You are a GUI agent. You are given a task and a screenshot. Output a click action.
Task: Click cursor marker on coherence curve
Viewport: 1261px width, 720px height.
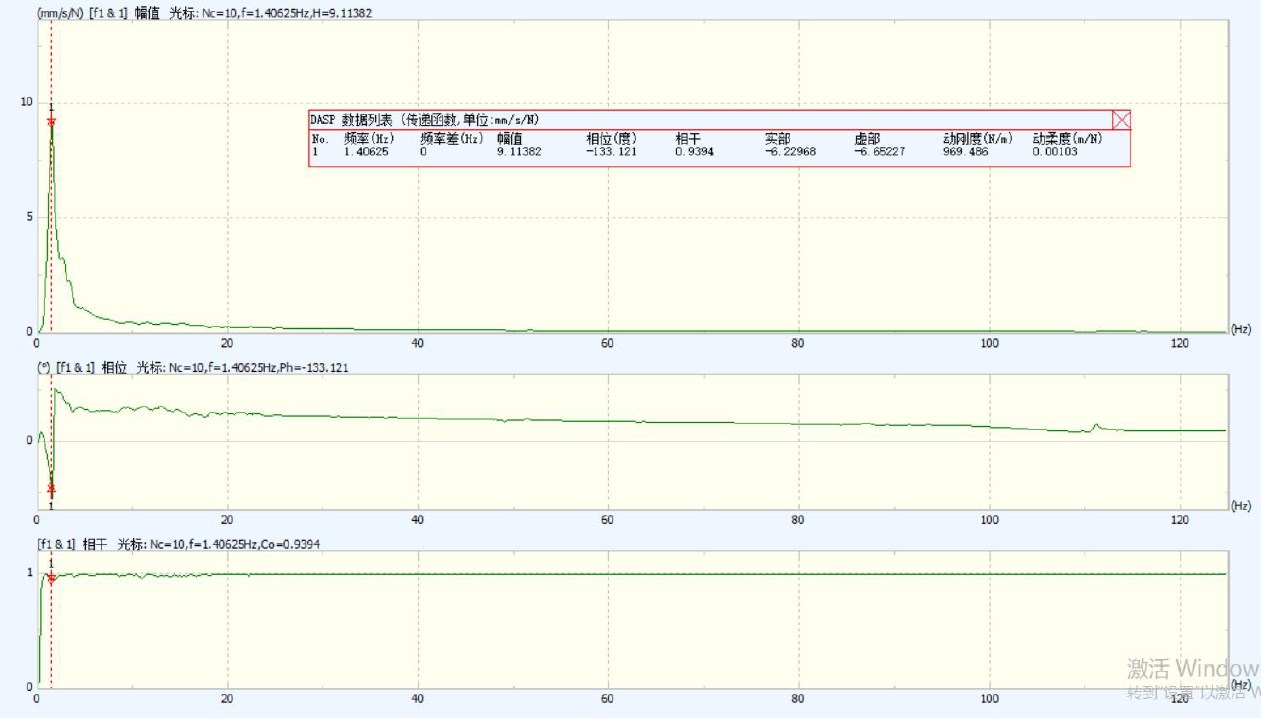[x=51, y=579]
